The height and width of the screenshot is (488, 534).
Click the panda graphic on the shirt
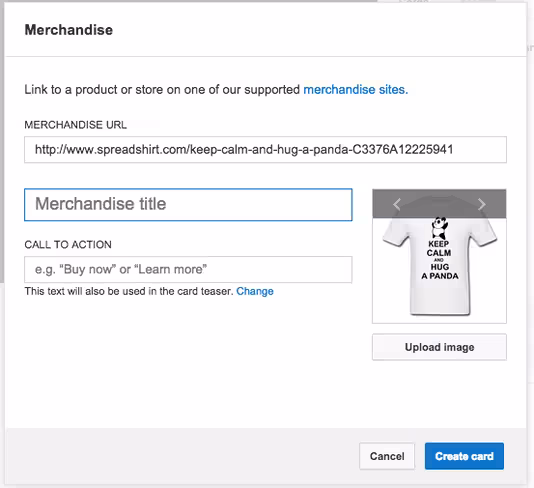439,228
